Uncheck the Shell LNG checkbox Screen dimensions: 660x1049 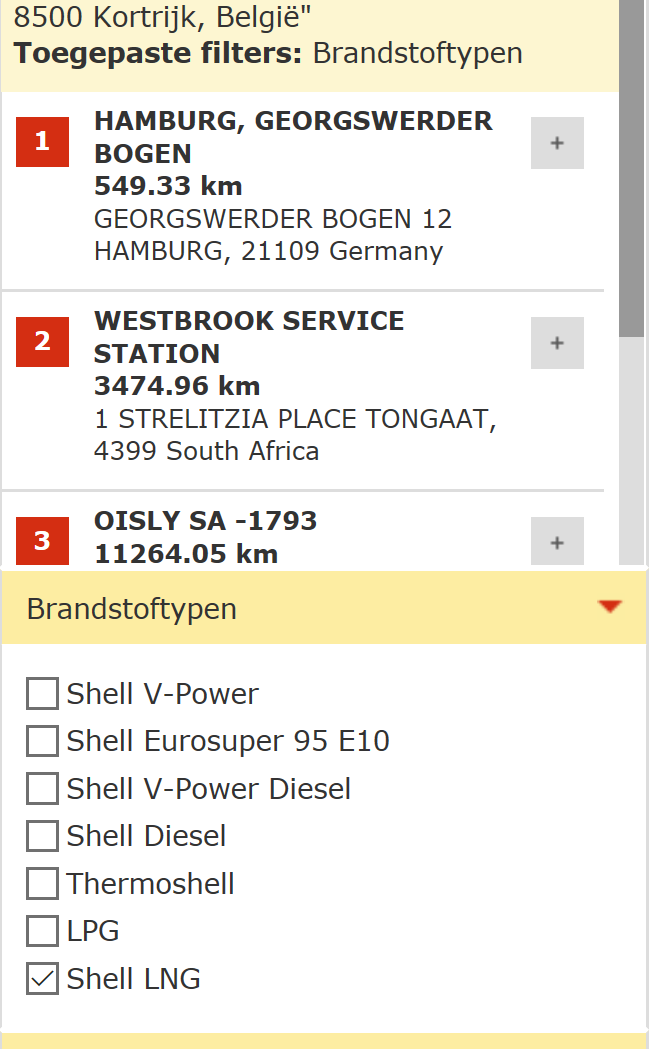42,978
